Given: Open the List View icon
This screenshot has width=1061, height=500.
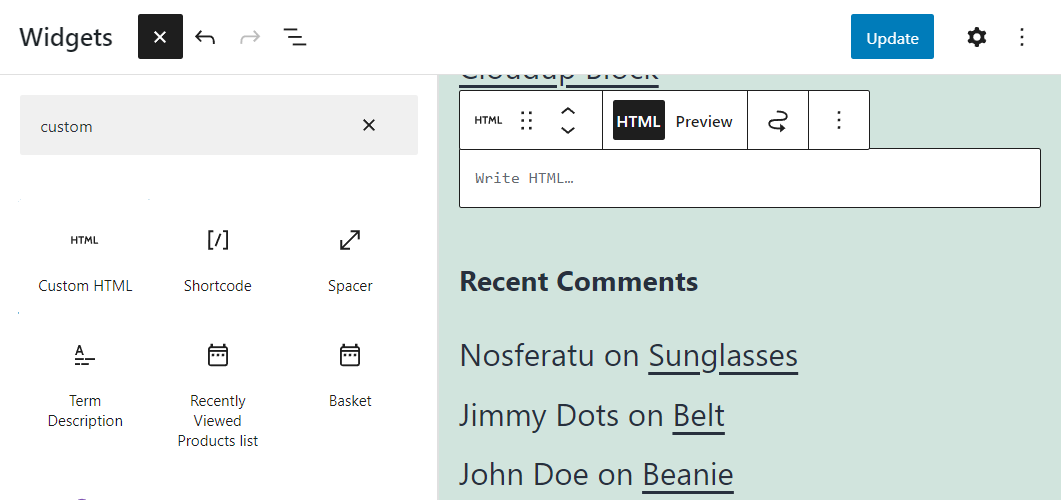Looking at the screenshot, I should pyautogui.click(x=294, y=38).
